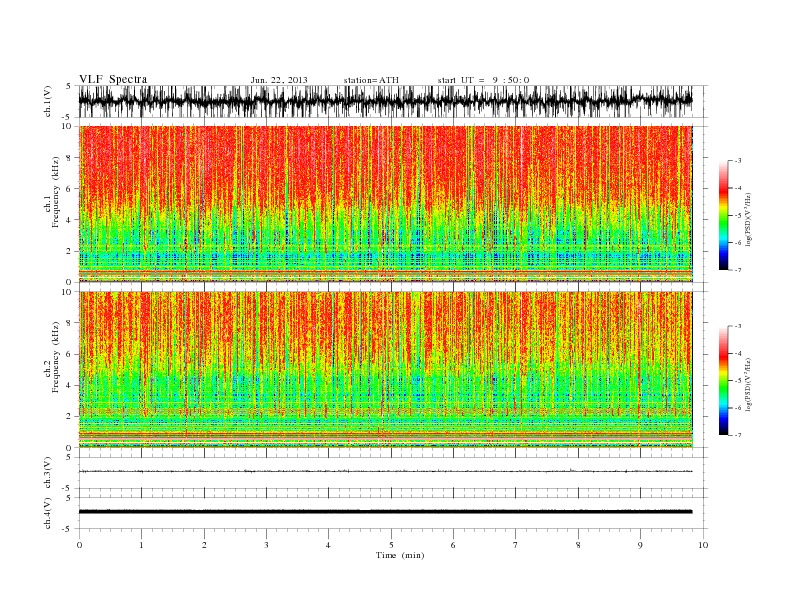Select the log(PSD) label beside ch.1 color scale
Viewport: 792px width, 612px height.
tap(748, 218)
